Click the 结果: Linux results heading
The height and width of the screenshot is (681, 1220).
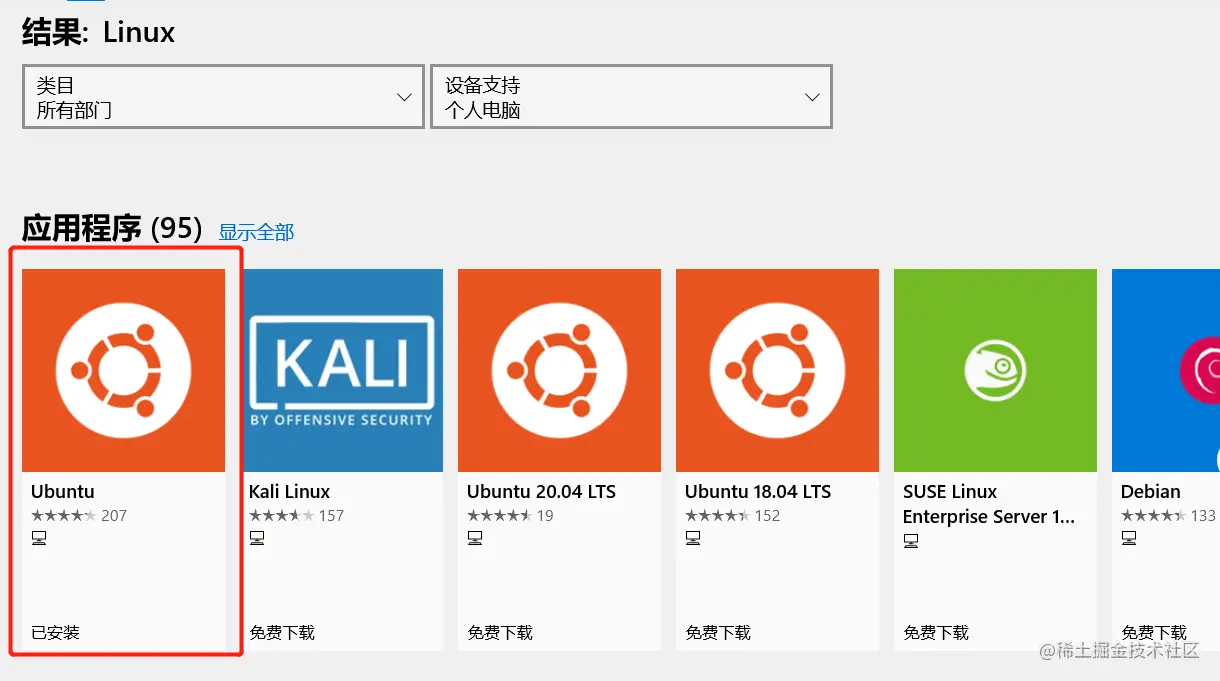tap(98, 32)
